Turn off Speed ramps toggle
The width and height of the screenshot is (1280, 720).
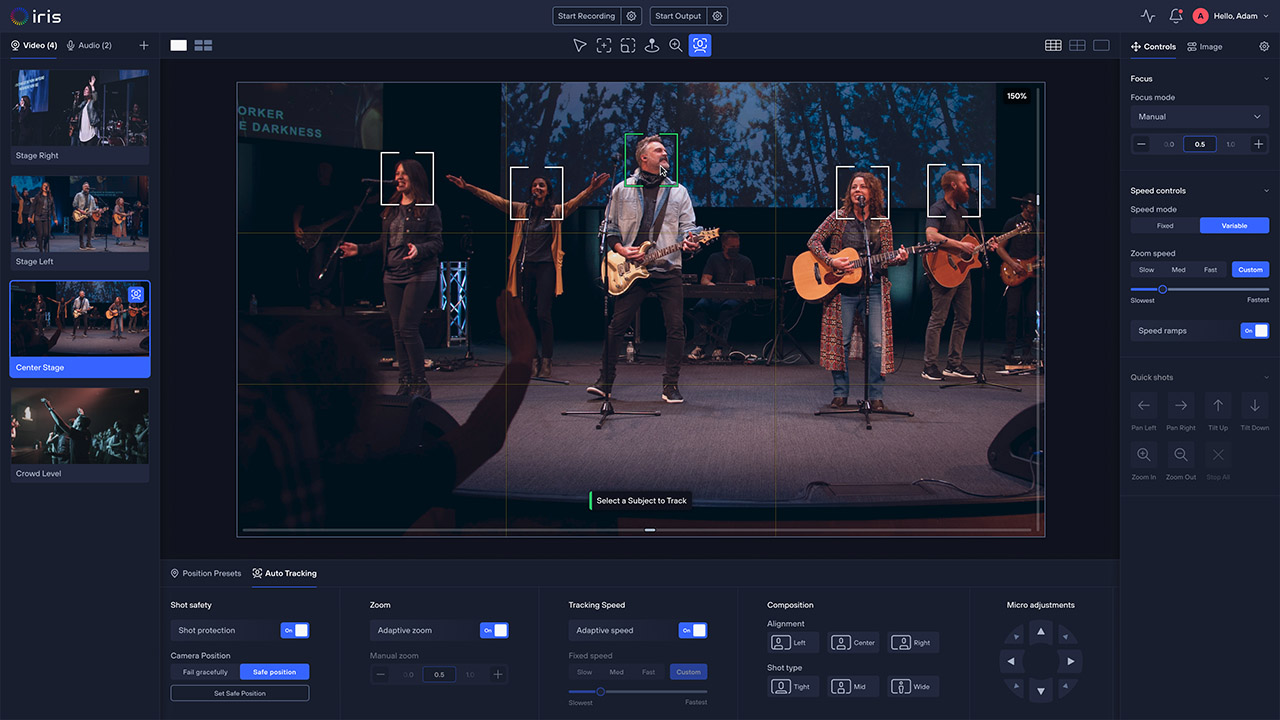1254,330
